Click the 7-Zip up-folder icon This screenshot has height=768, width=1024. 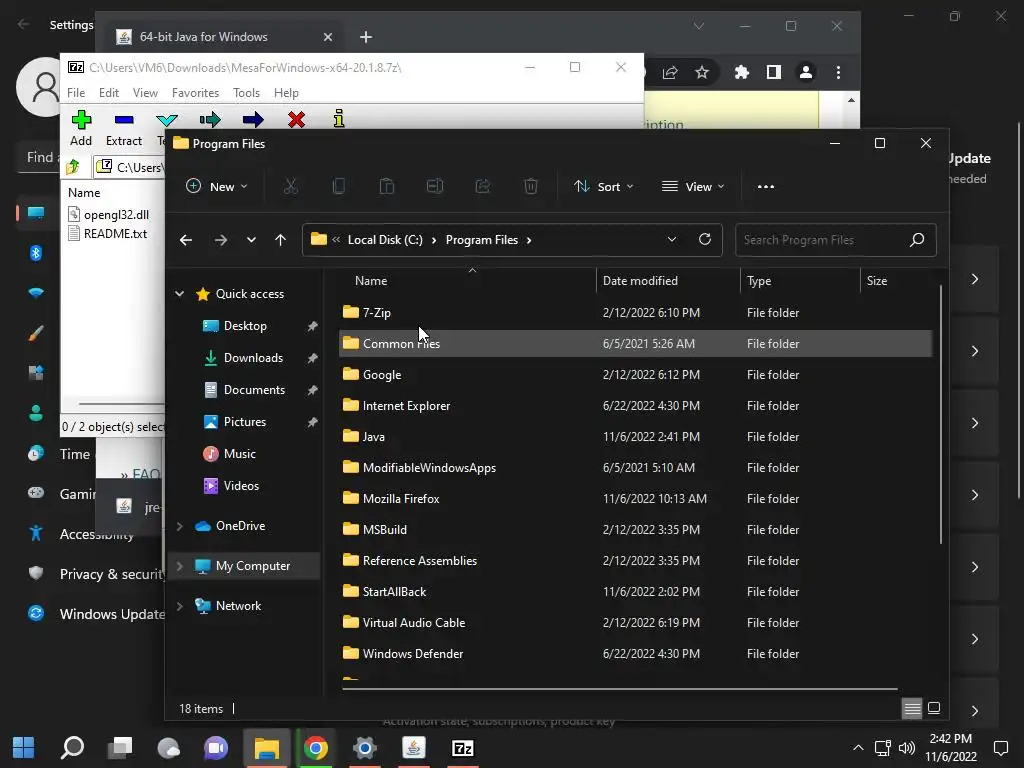tap(73, 167)
